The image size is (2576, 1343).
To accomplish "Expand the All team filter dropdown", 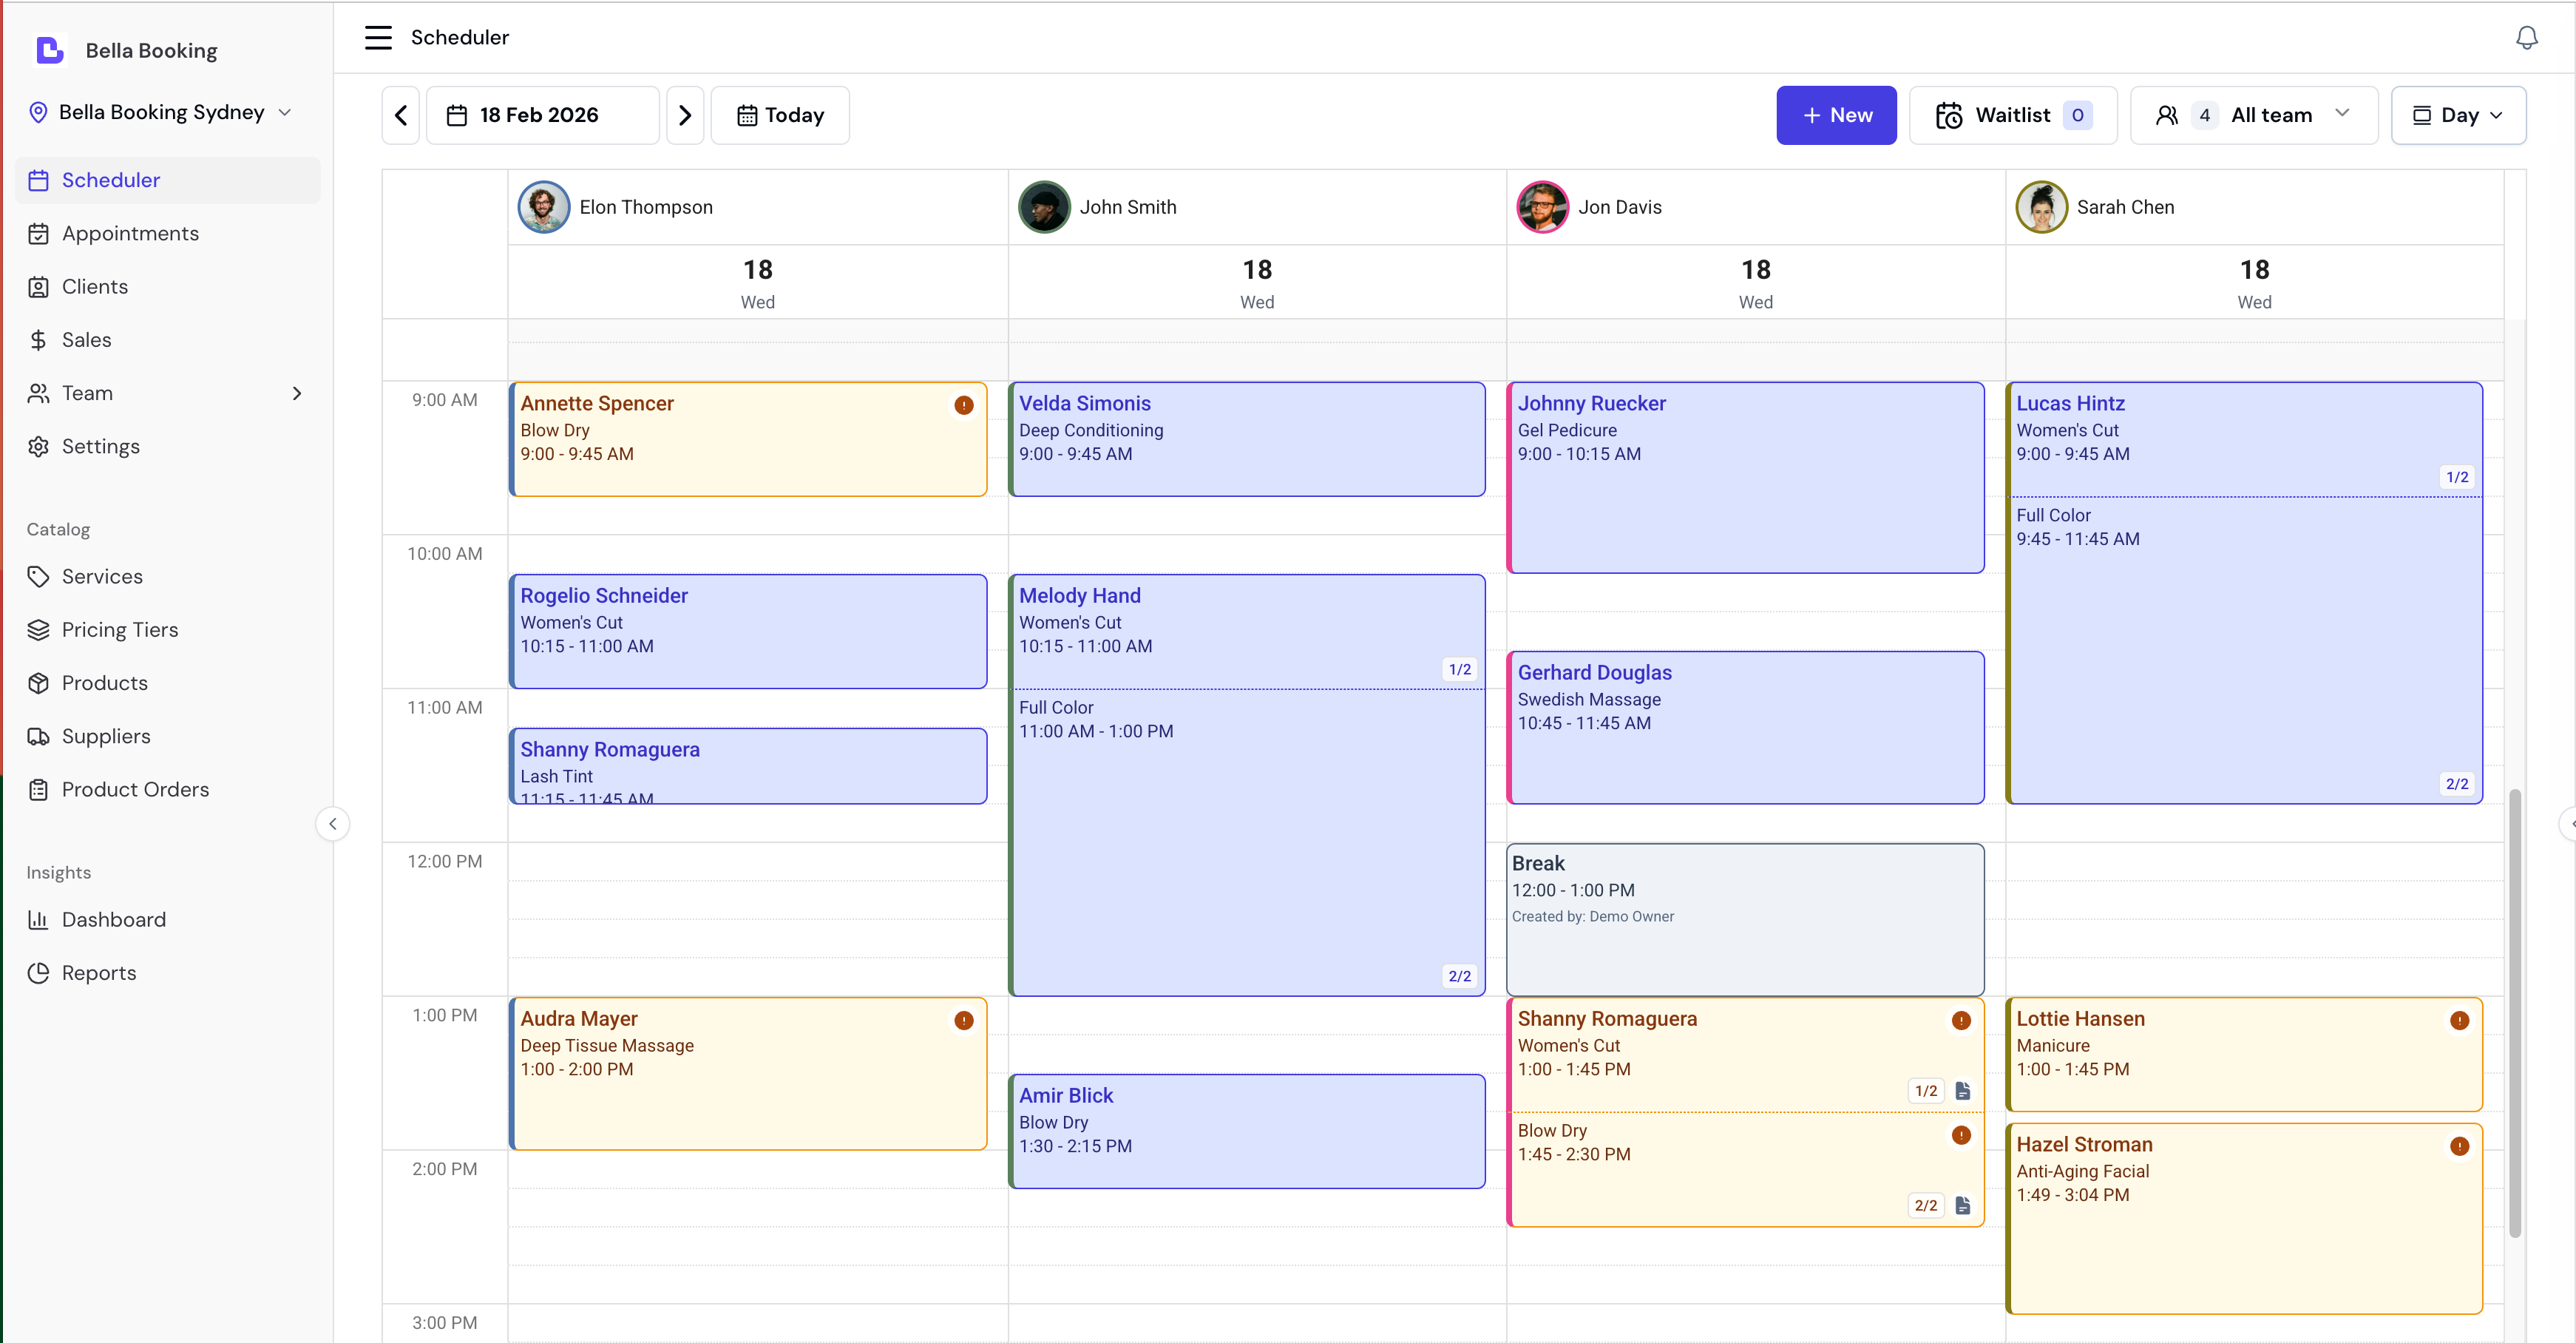I will pyautogui.click(x=2253, y=115).
